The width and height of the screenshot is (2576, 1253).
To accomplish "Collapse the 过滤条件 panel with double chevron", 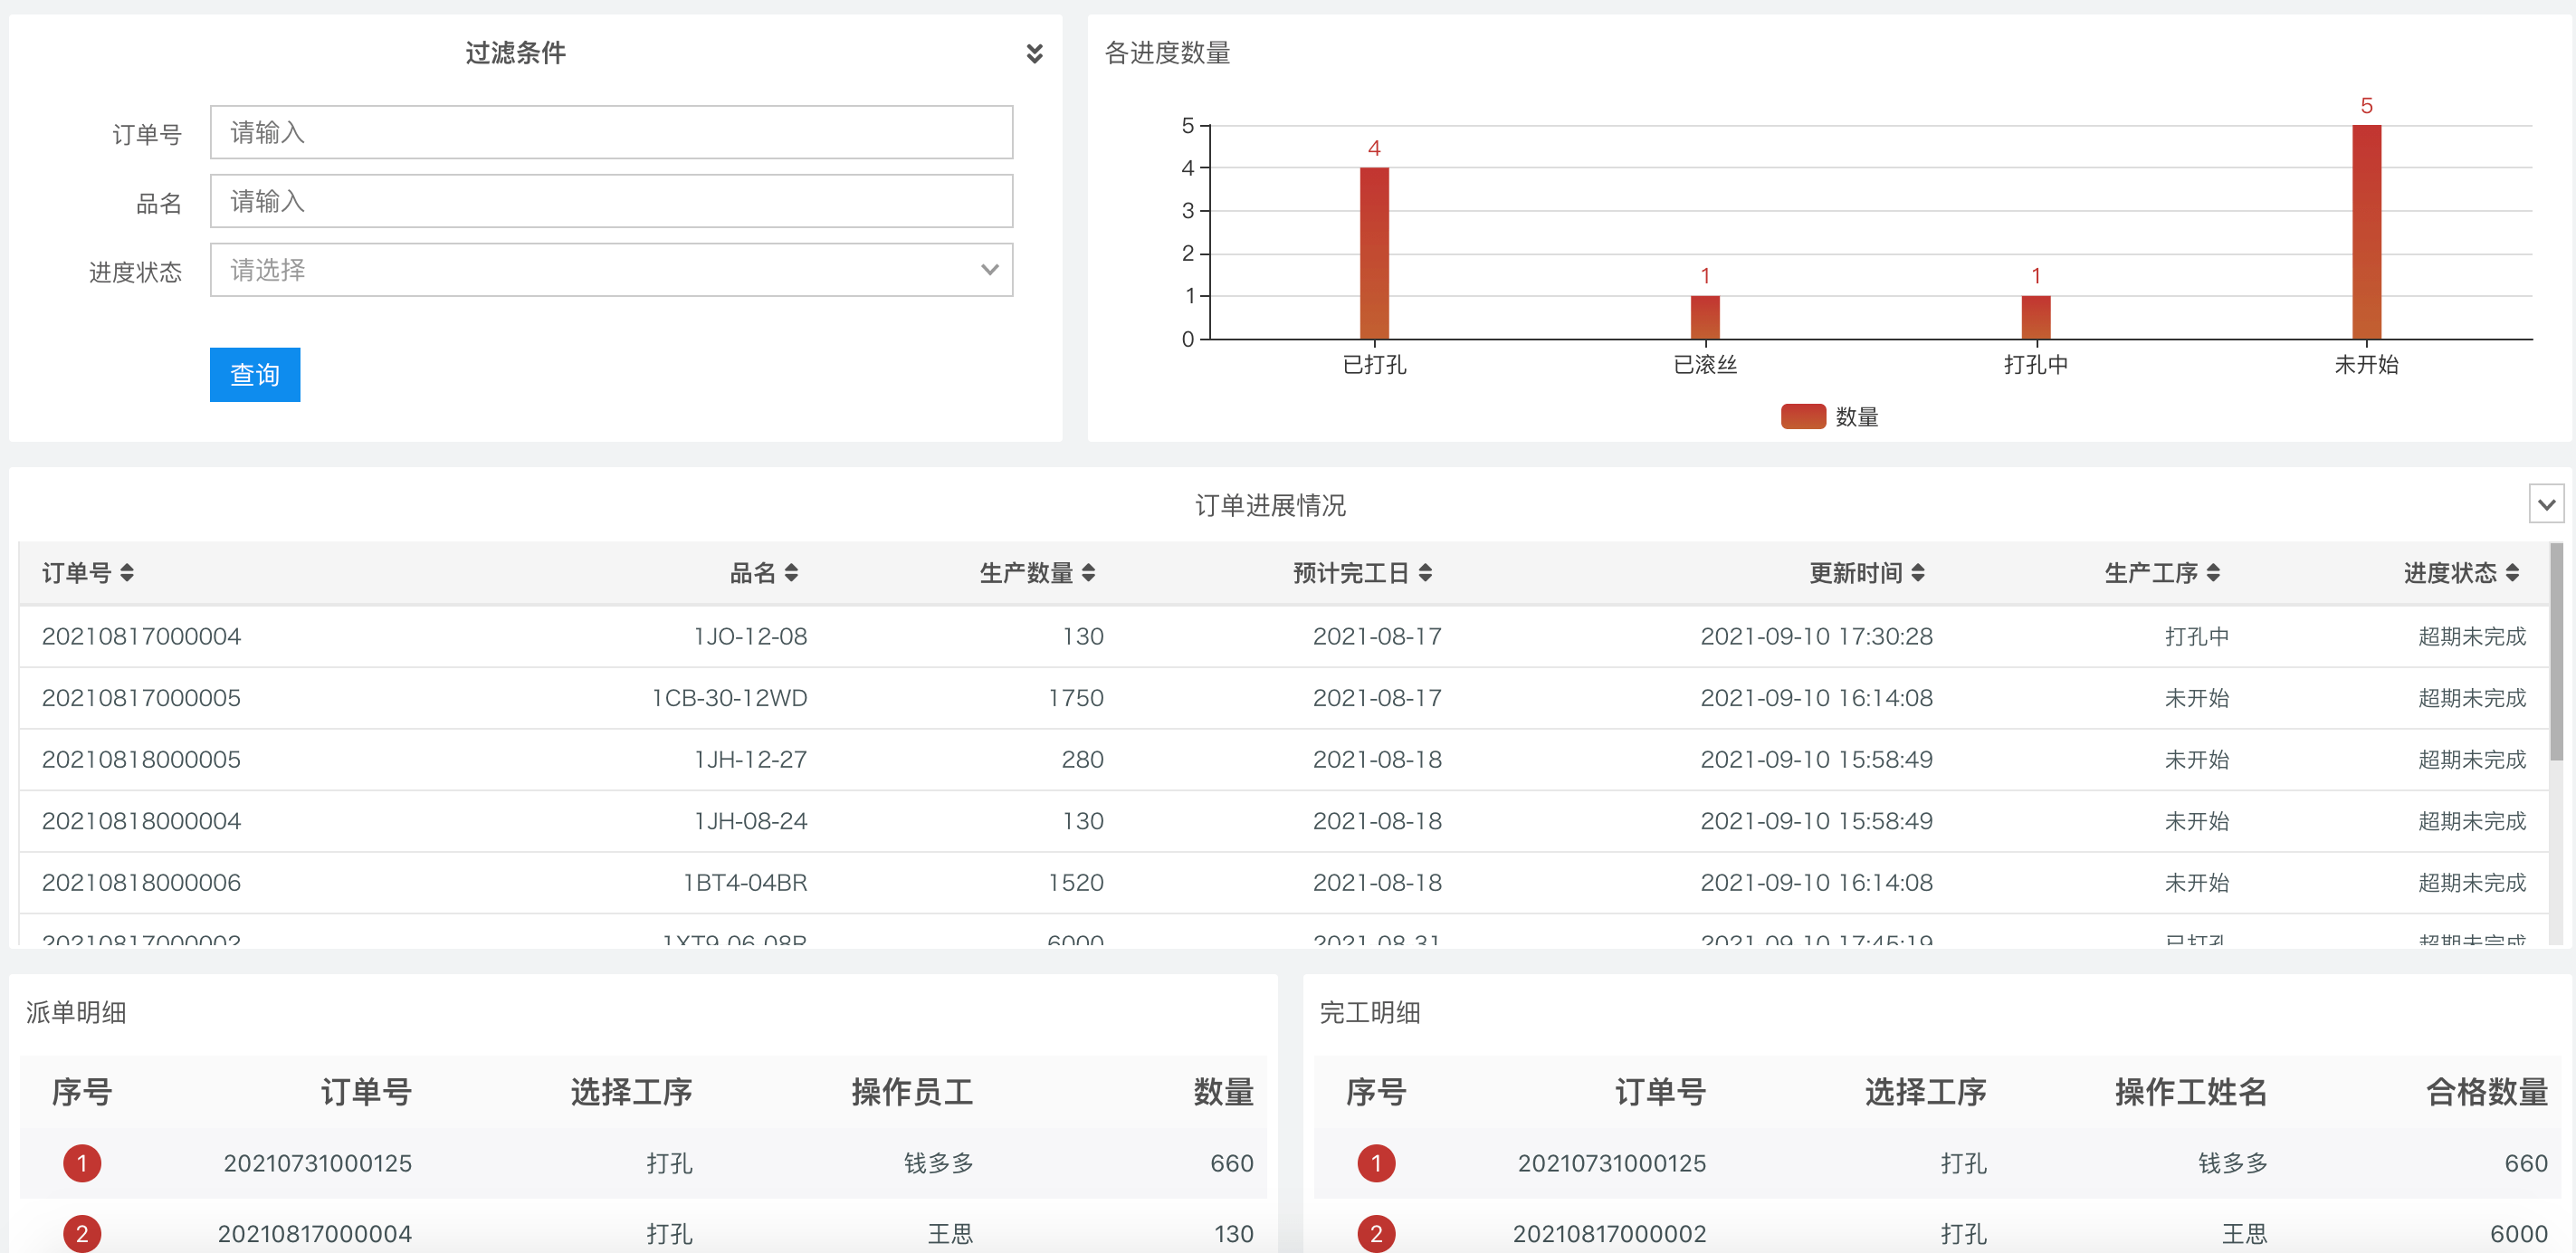I will click(x=1035, y=55).
